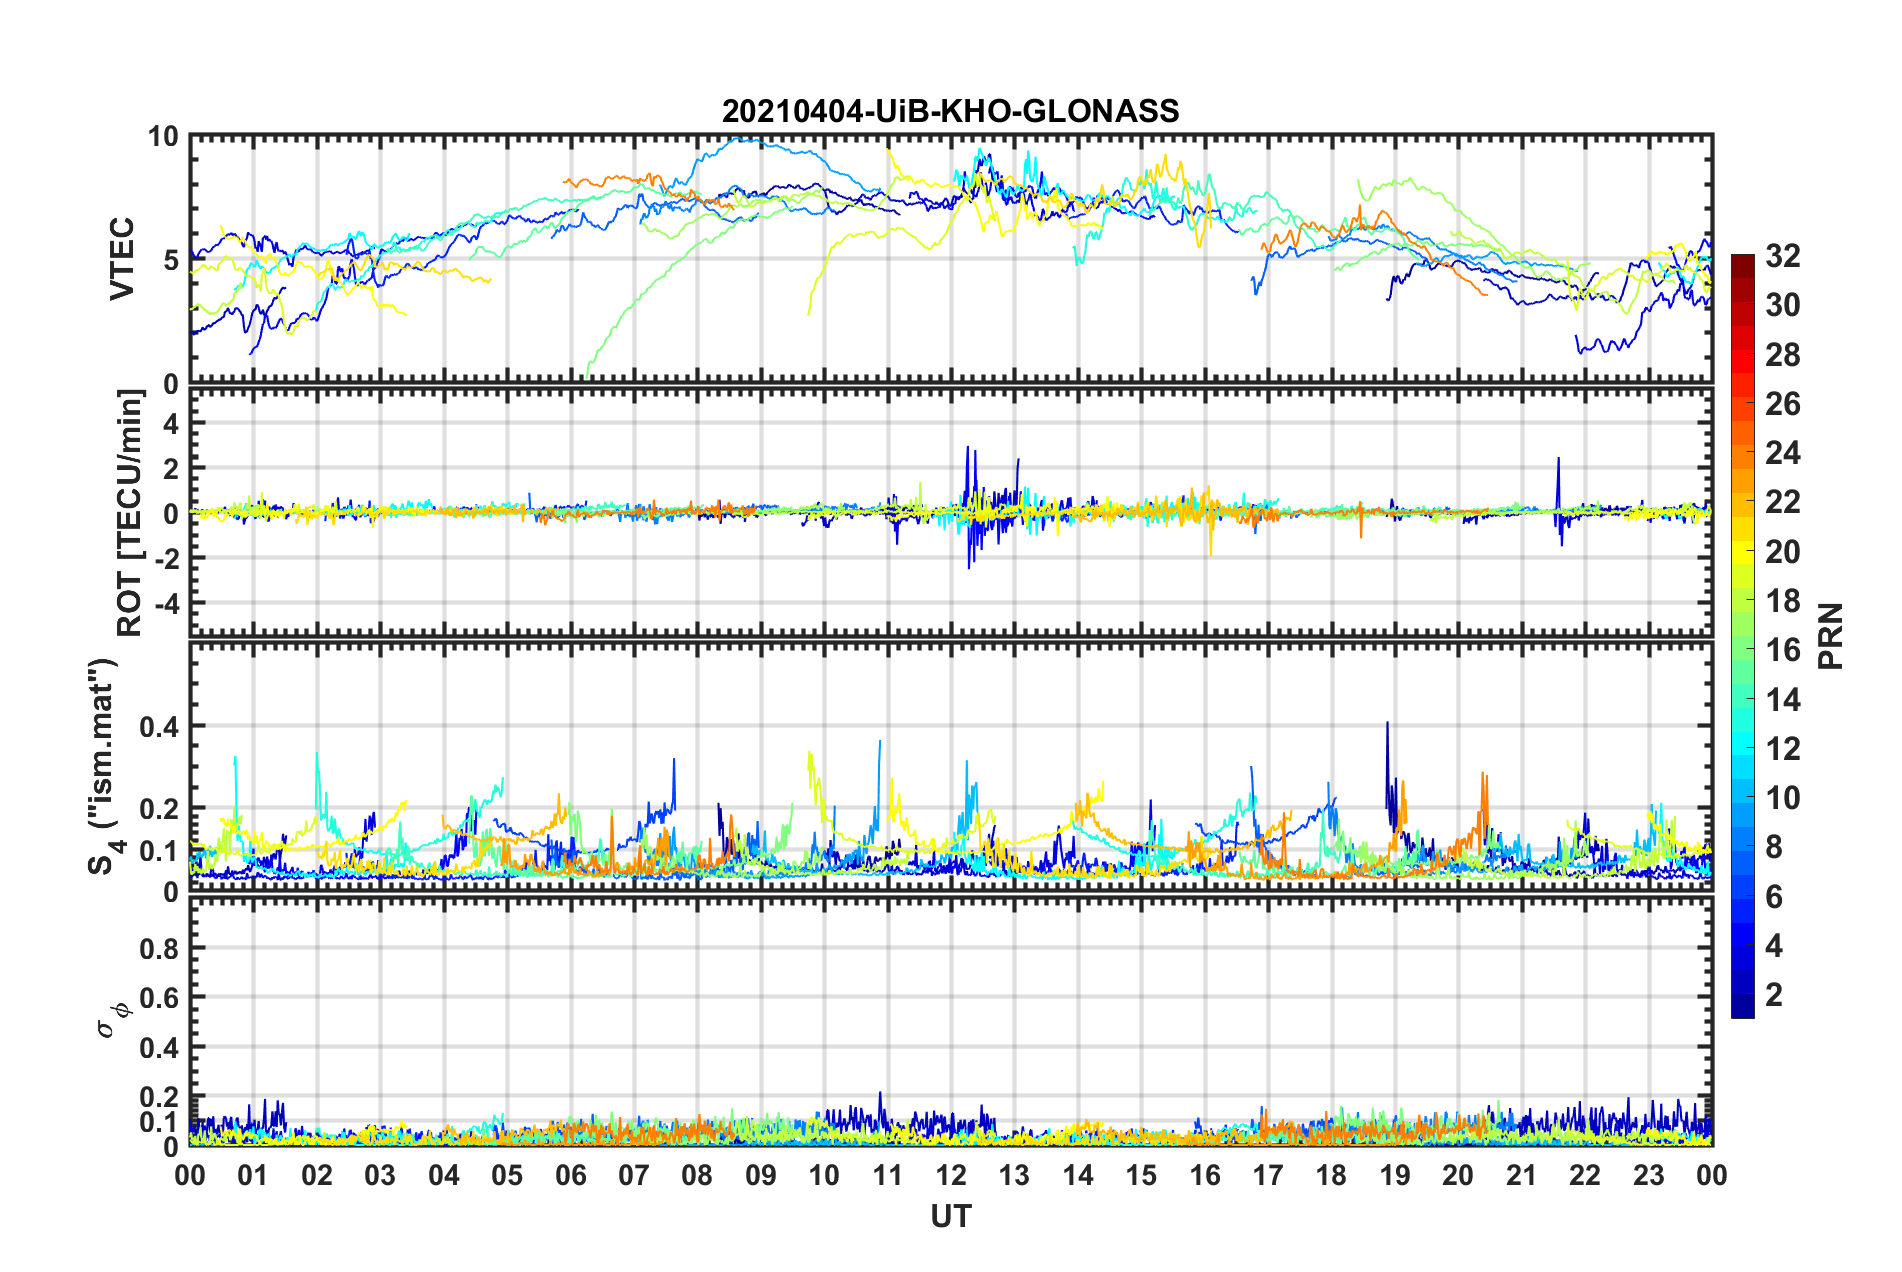
Task: Click x-axis tick label 06
Action: click(570, 1175)
